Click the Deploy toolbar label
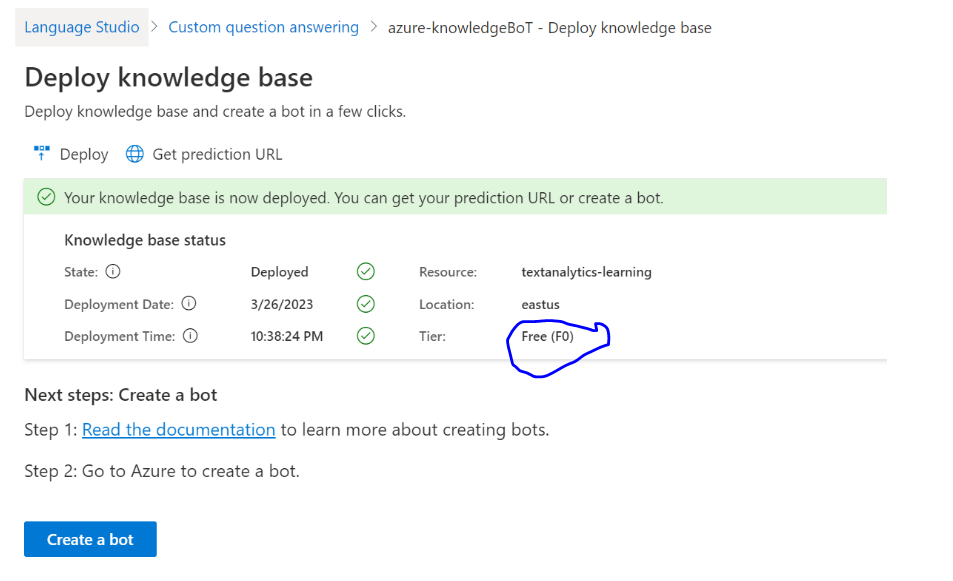This screenshot has width=953, height=581. coord(84,154)
